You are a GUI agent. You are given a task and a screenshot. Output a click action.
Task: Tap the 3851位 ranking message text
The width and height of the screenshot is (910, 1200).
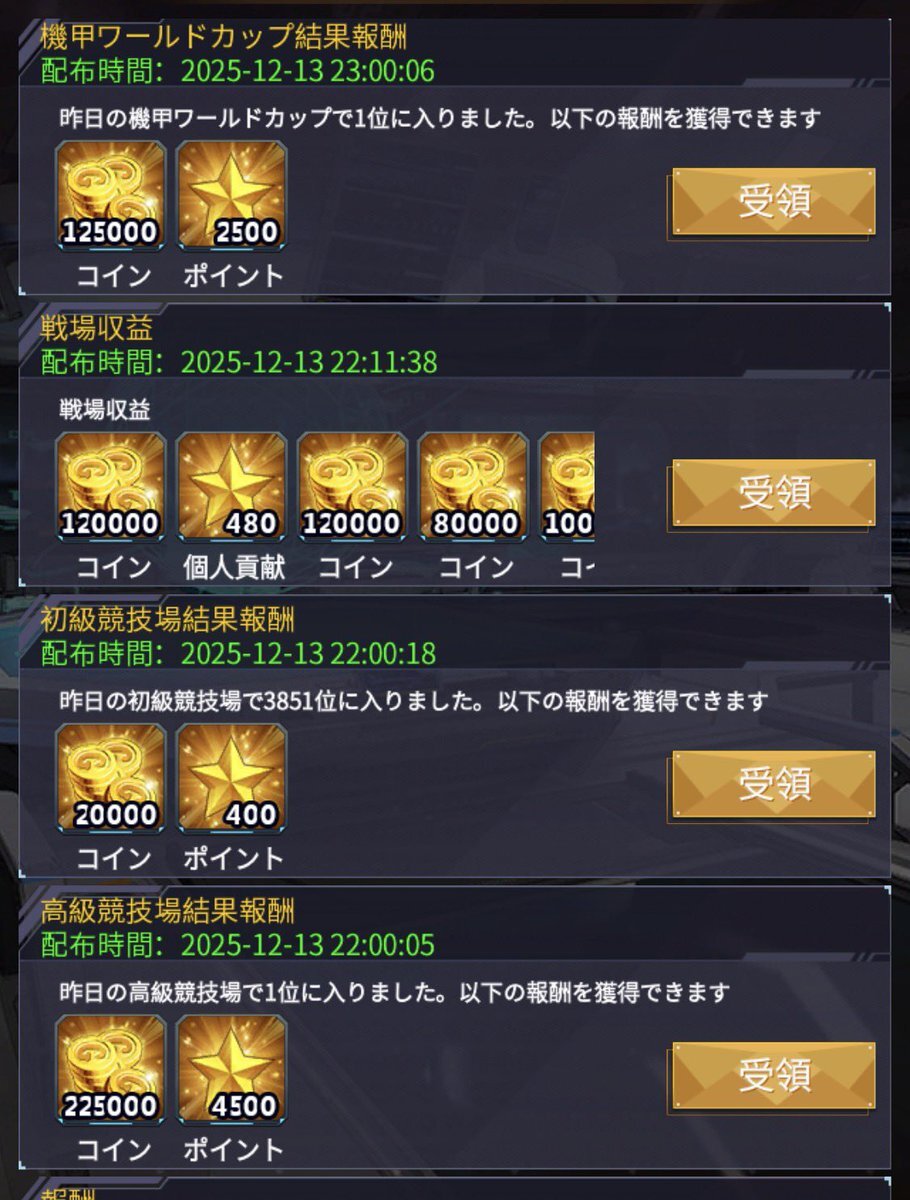[x=413, y=701]
